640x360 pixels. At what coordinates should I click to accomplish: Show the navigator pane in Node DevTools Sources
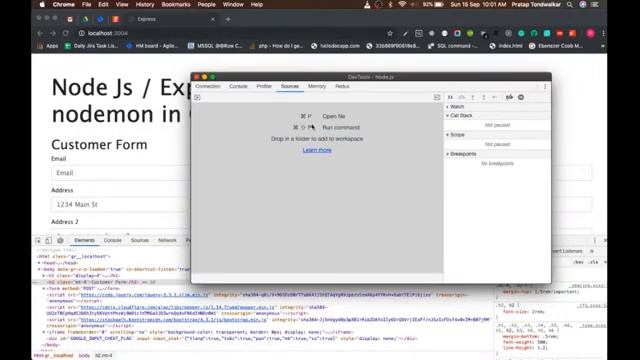(197, 97)
